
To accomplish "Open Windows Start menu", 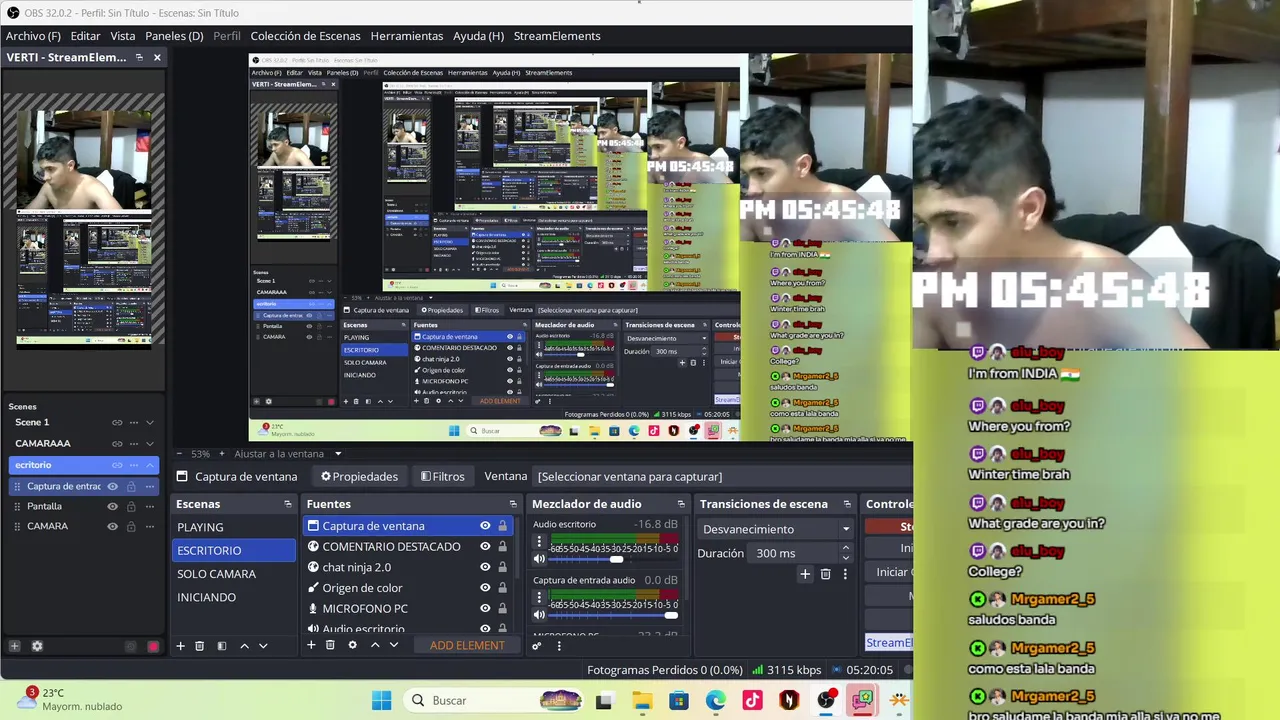I will click(382, 701).
